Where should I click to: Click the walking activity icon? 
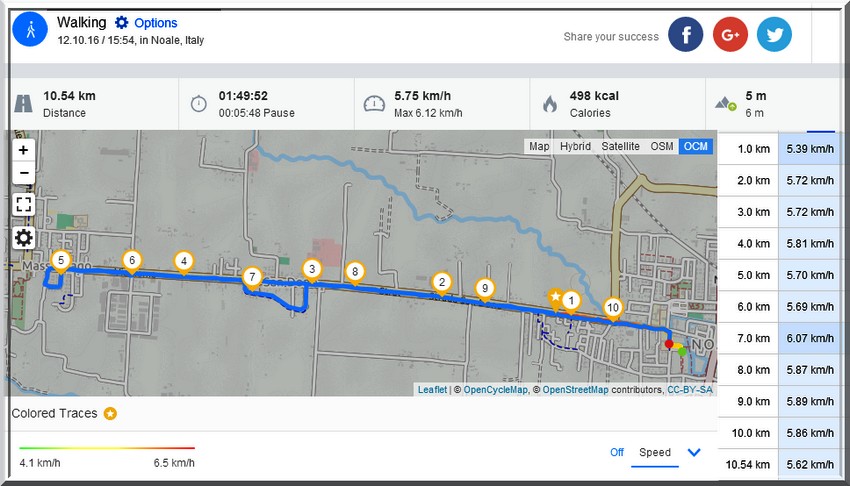tap(30, 29)
